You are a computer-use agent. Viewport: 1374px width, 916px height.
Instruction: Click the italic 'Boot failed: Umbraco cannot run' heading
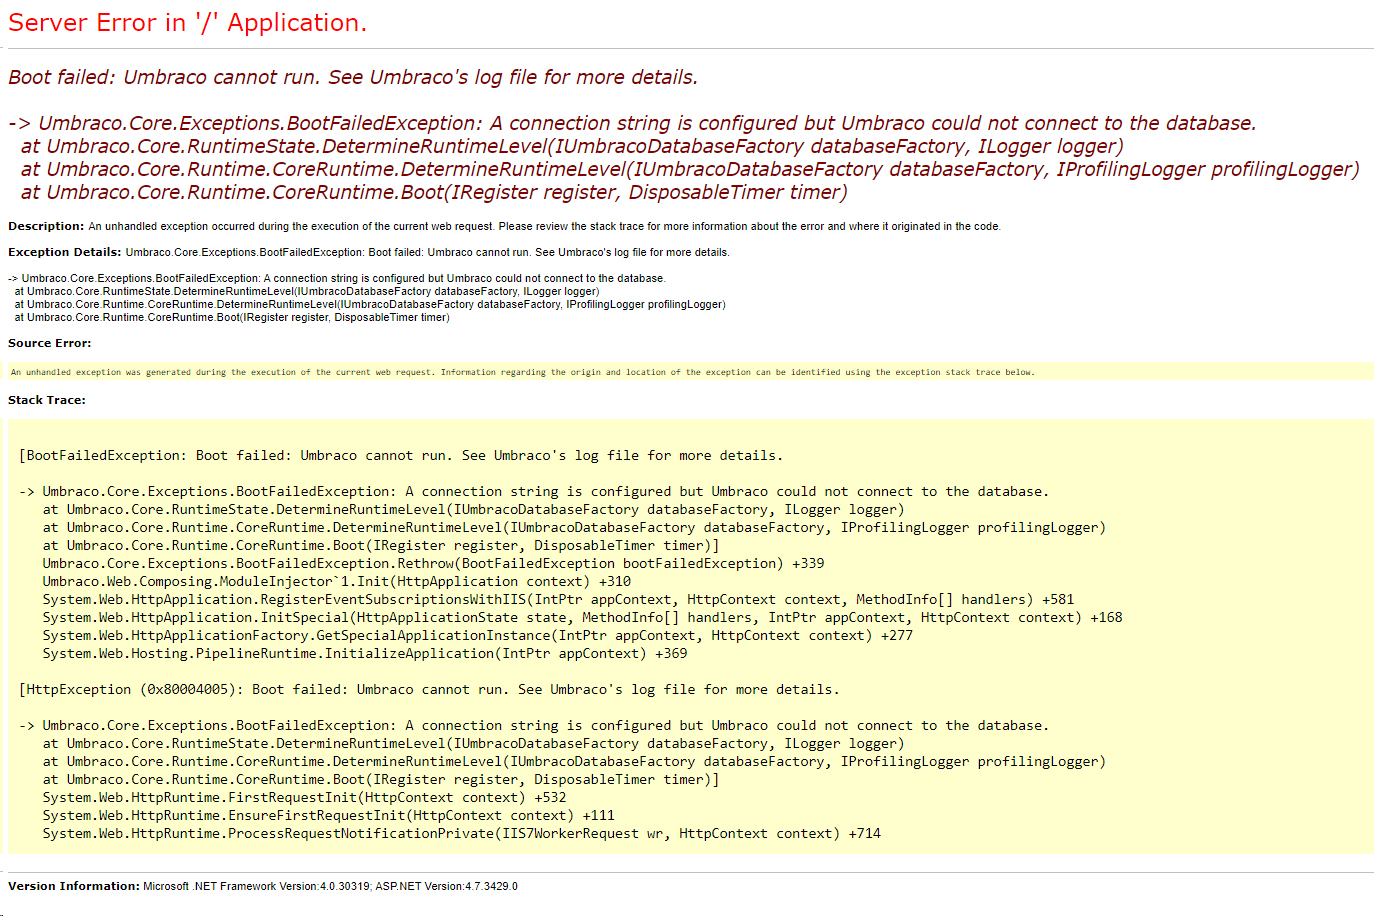coord(352,77)
